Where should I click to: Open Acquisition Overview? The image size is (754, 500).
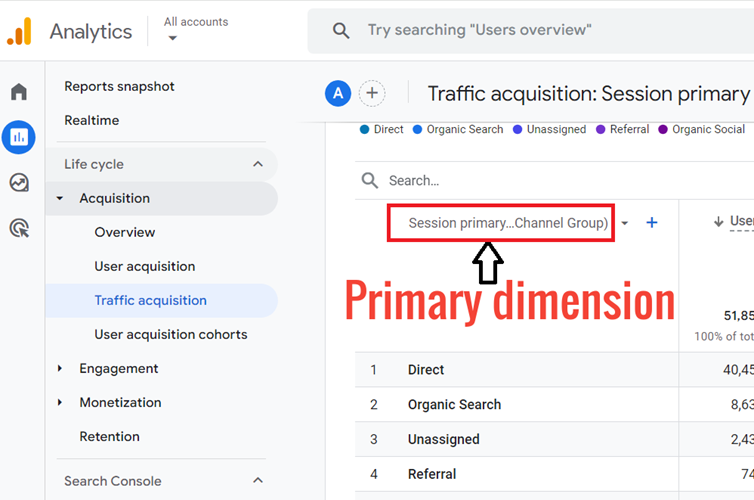coord(125,232)
